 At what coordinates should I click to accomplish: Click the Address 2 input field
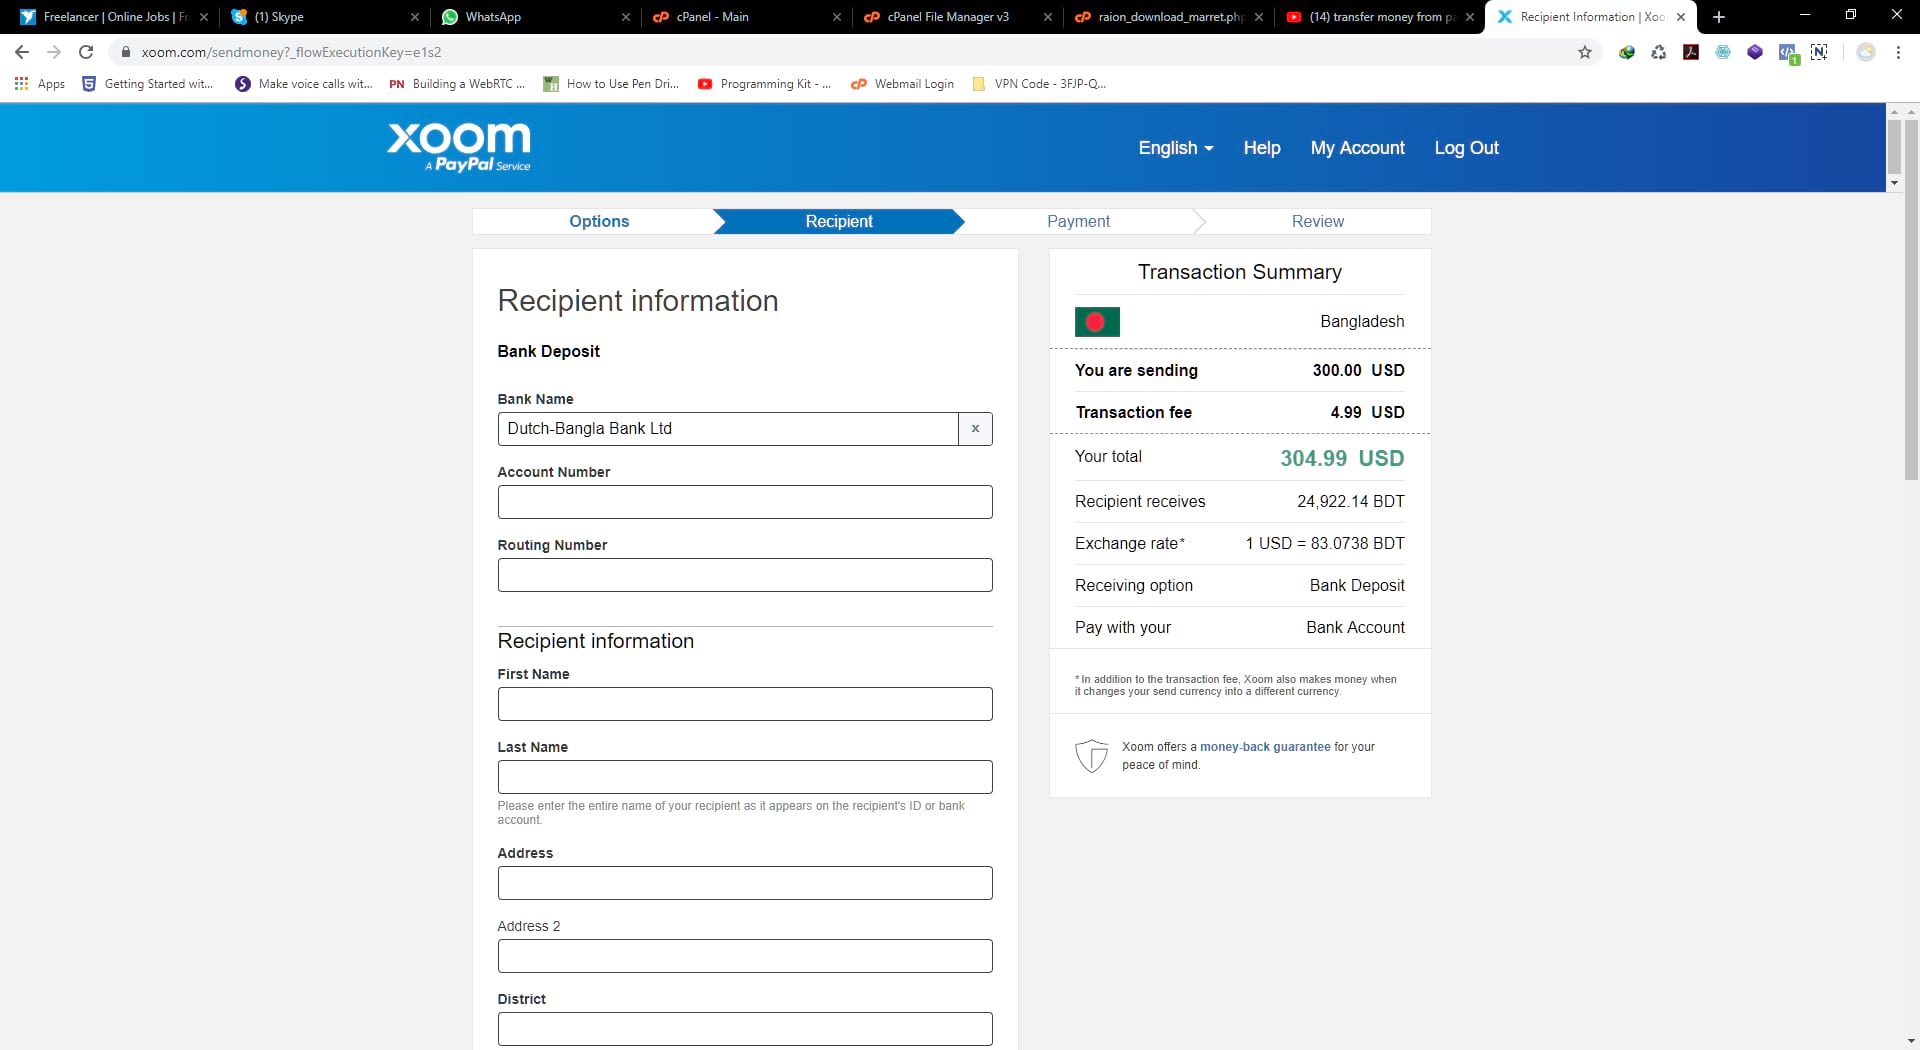(x=745, y=956)
